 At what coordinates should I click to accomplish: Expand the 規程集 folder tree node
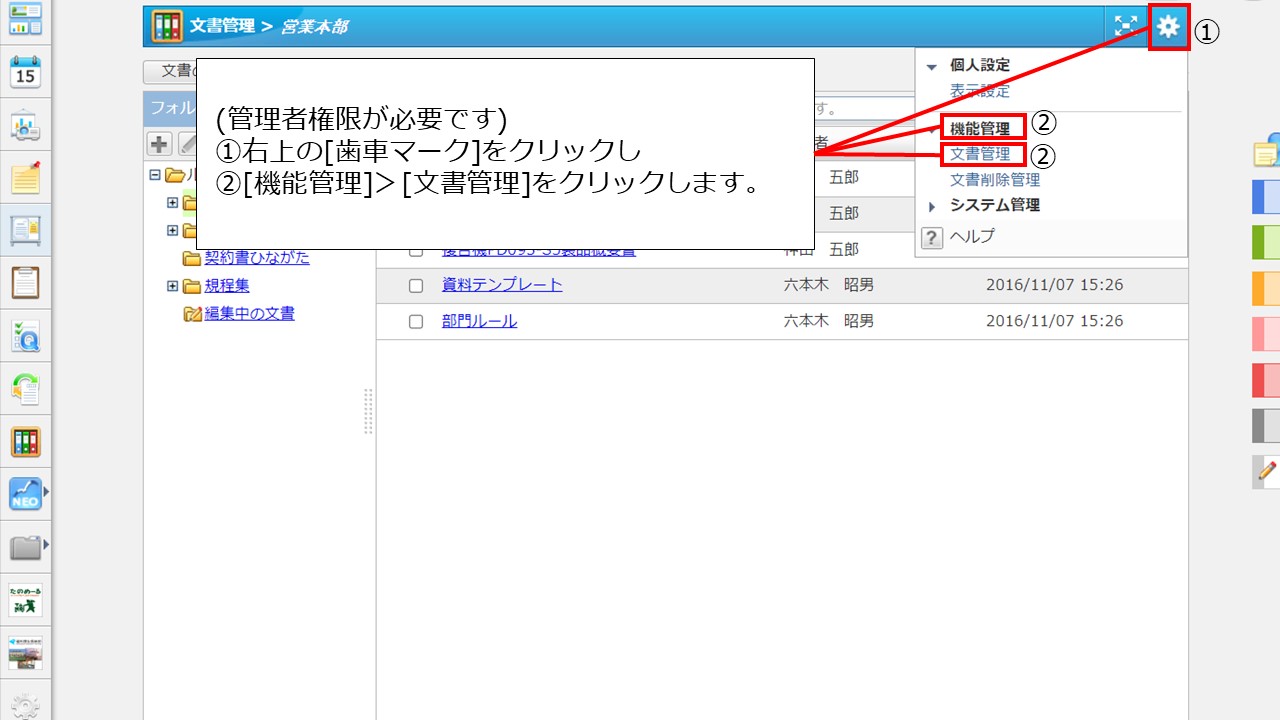click(173, 285)
